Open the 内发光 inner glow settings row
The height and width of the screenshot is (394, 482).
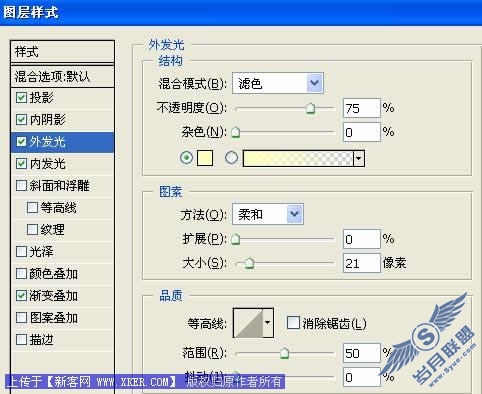click(62, 164)
